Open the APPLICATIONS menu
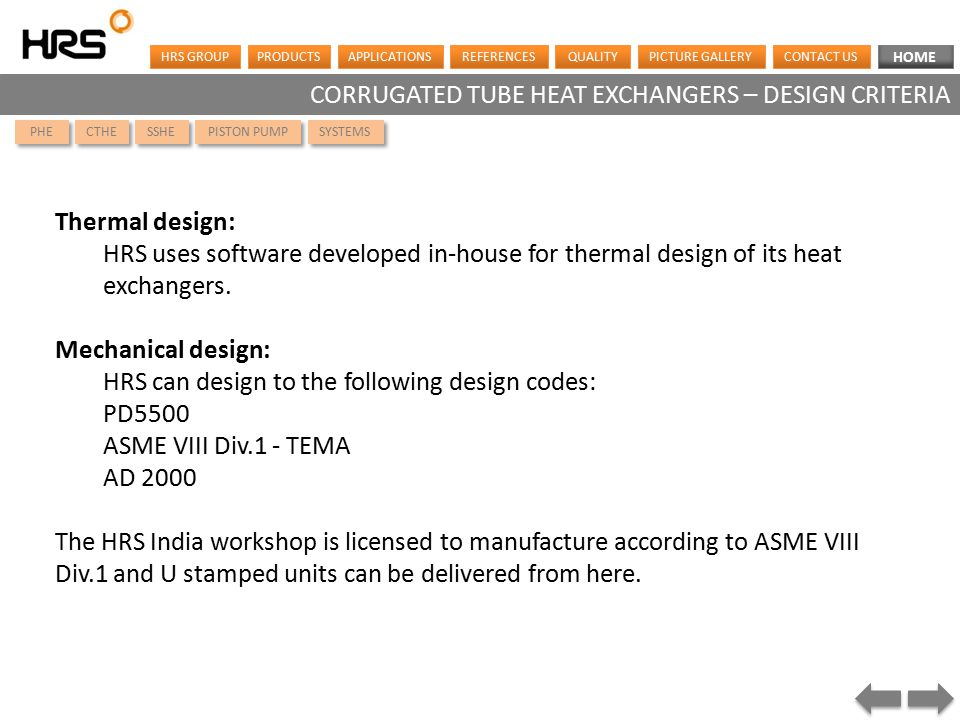 (390, 57)
